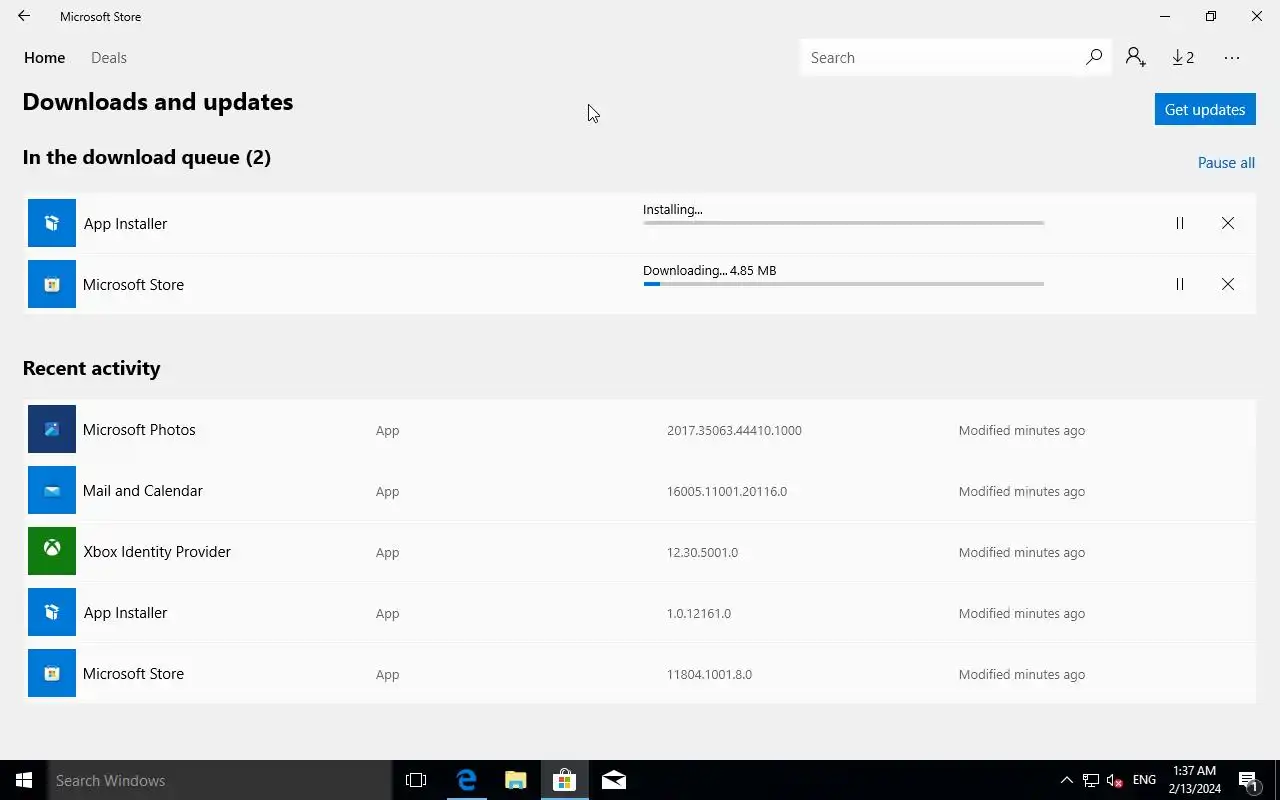Click version 2017.35063.44410.1000 text
Screen dimensions: 1280x800
(734, 430)
